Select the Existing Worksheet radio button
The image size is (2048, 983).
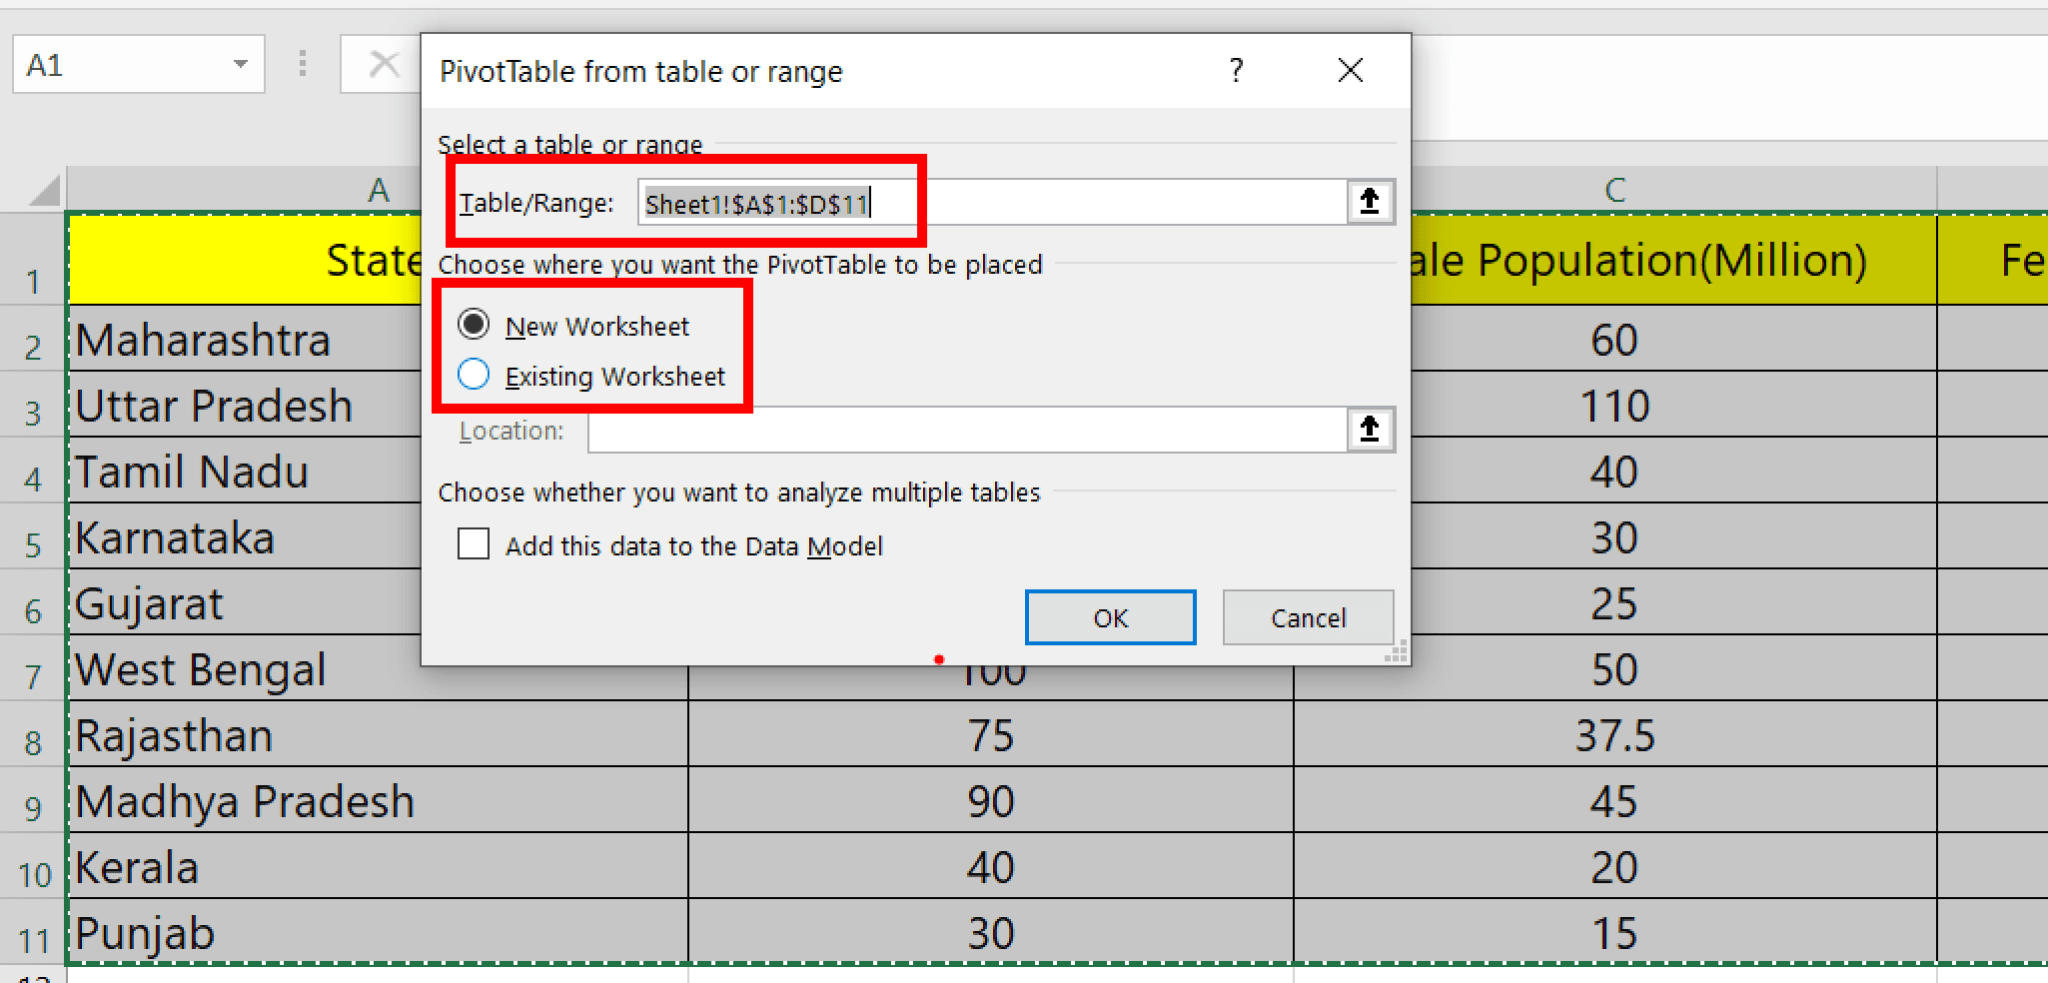(473, 374)
